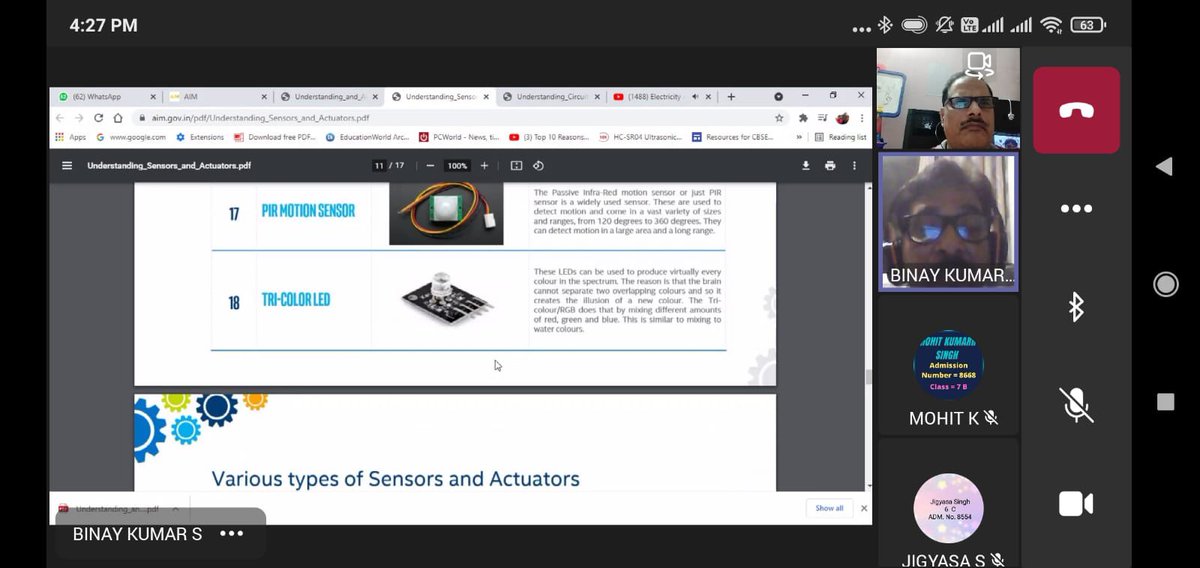The width and height of the screenshot is (1200, 568).
Task: Reload the page in Chrome
Action: [98, 118]
